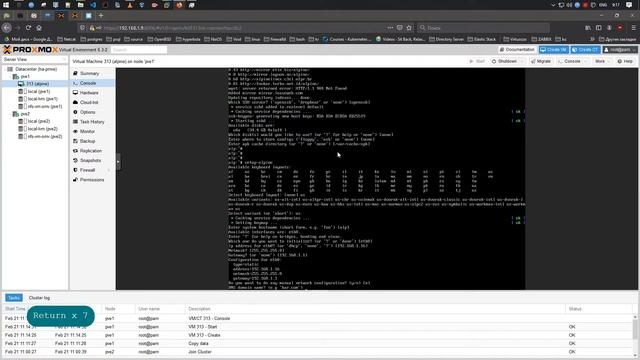640x360 pixels.
Task: Open the Shutdown dropdown arrow
Action: coord(522,61)
